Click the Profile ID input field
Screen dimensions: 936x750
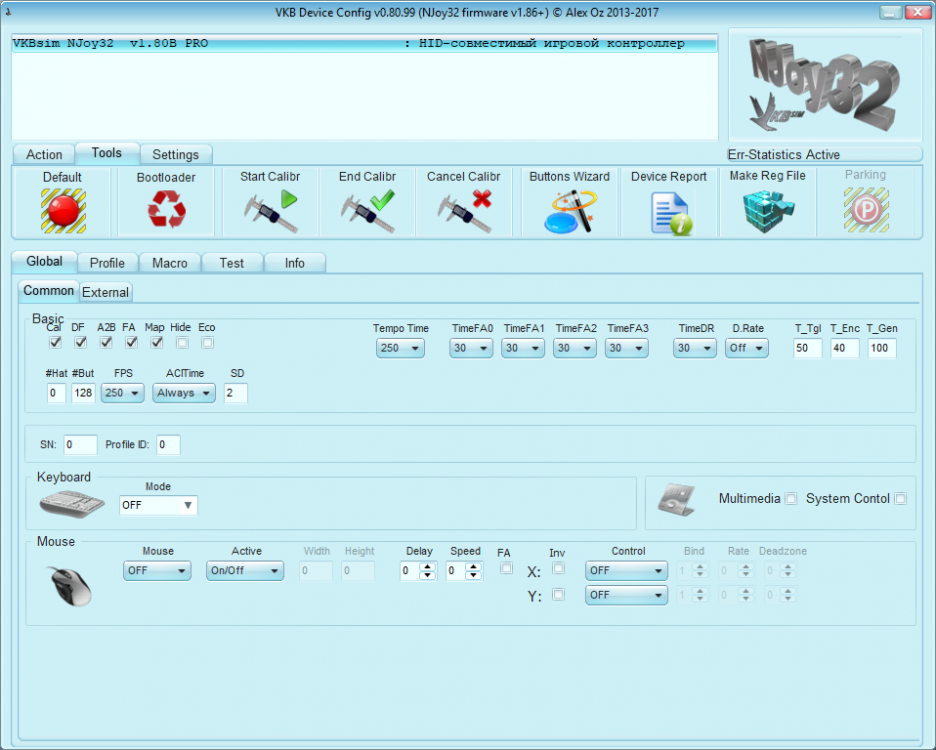pos(168,445)
